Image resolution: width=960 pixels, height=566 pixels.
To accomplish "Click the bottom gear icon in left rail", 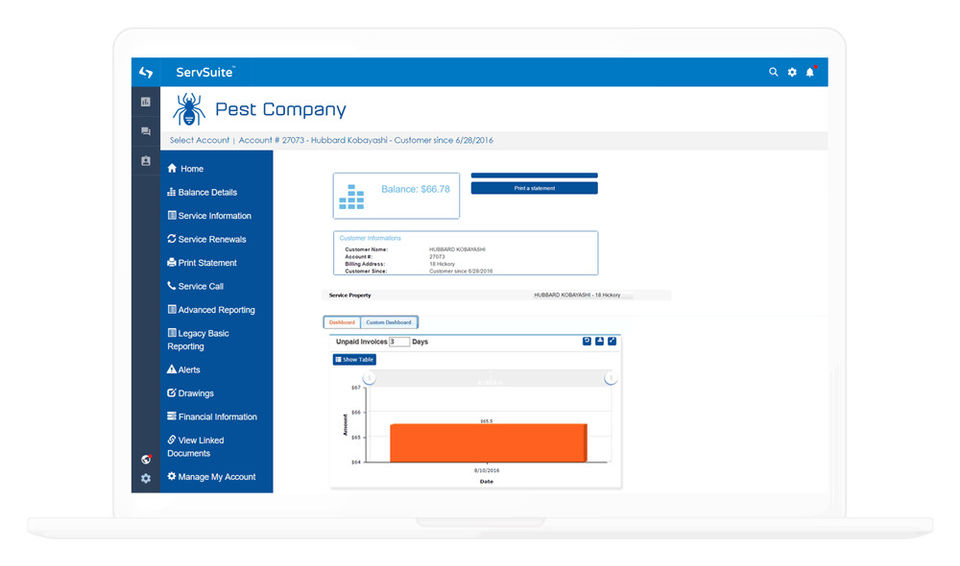I will [146, 478].
